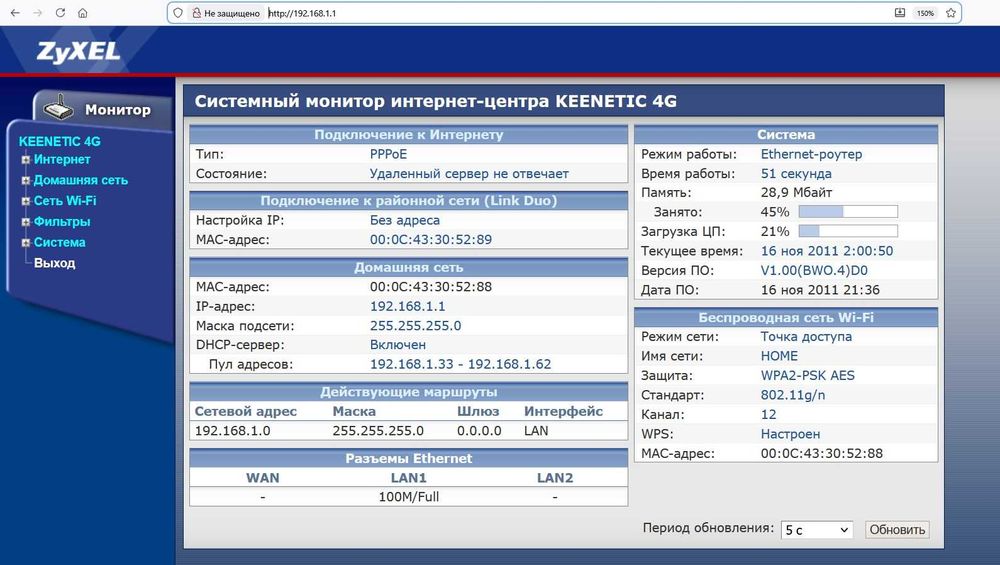The height and width of the screenshot is (565, 1000).
Task: Click gateway 0.0.0.0 in routes table
Action: 479,431
